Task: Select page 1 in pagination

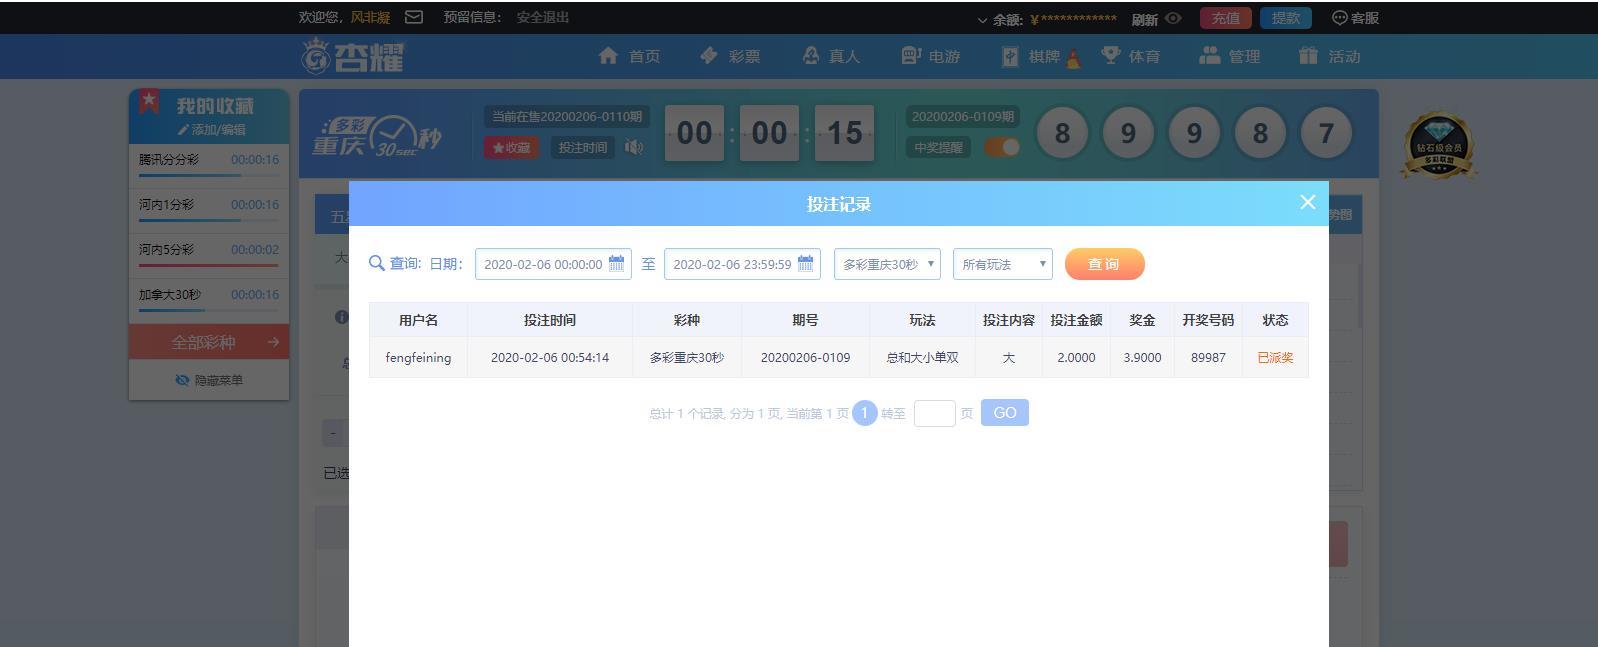Action: coord(865,413)
